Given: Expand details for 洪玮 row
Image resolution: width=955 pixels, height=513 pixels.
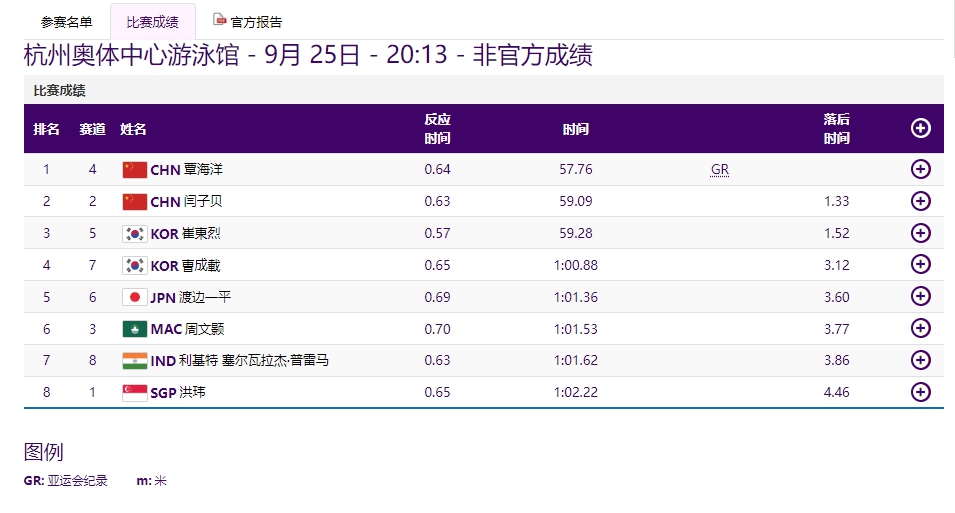Looking at the screenshot, I should pos(921,392).
